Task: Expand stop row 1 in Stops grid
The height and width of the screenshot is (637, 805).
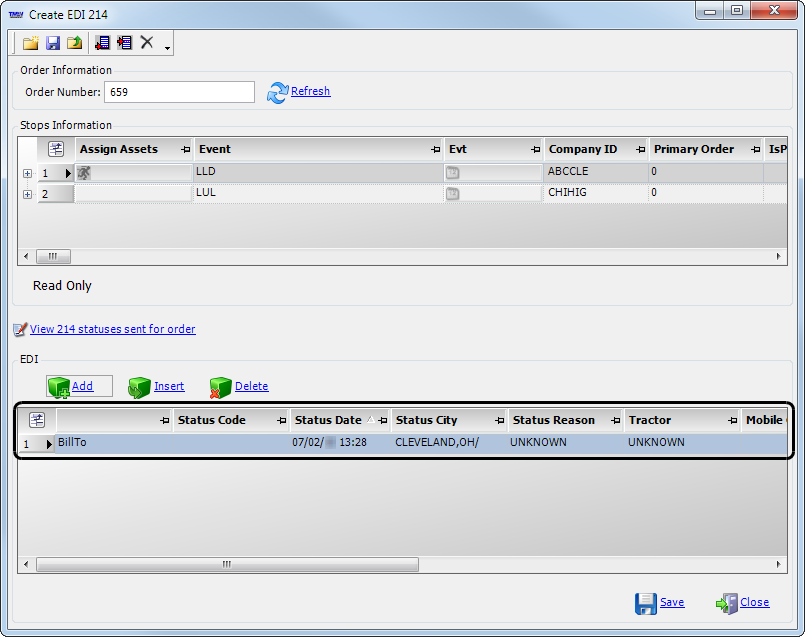Action: point(27,173)
